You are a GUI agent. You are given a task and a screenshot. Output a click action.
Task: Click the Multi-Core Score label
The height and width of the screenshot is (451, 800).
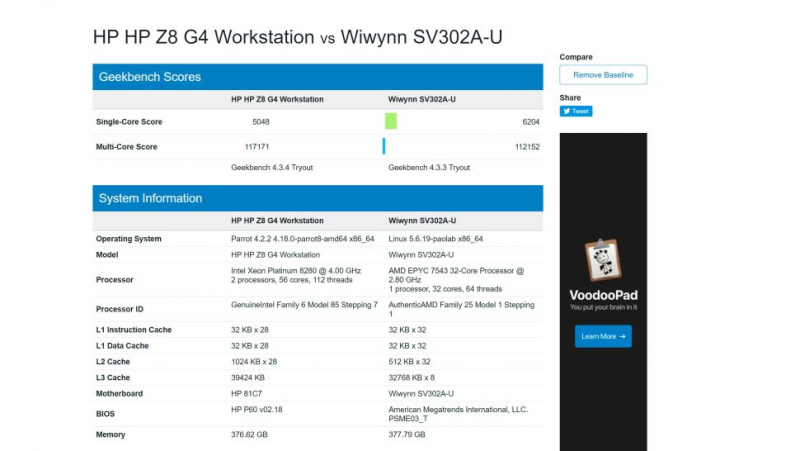127,147
